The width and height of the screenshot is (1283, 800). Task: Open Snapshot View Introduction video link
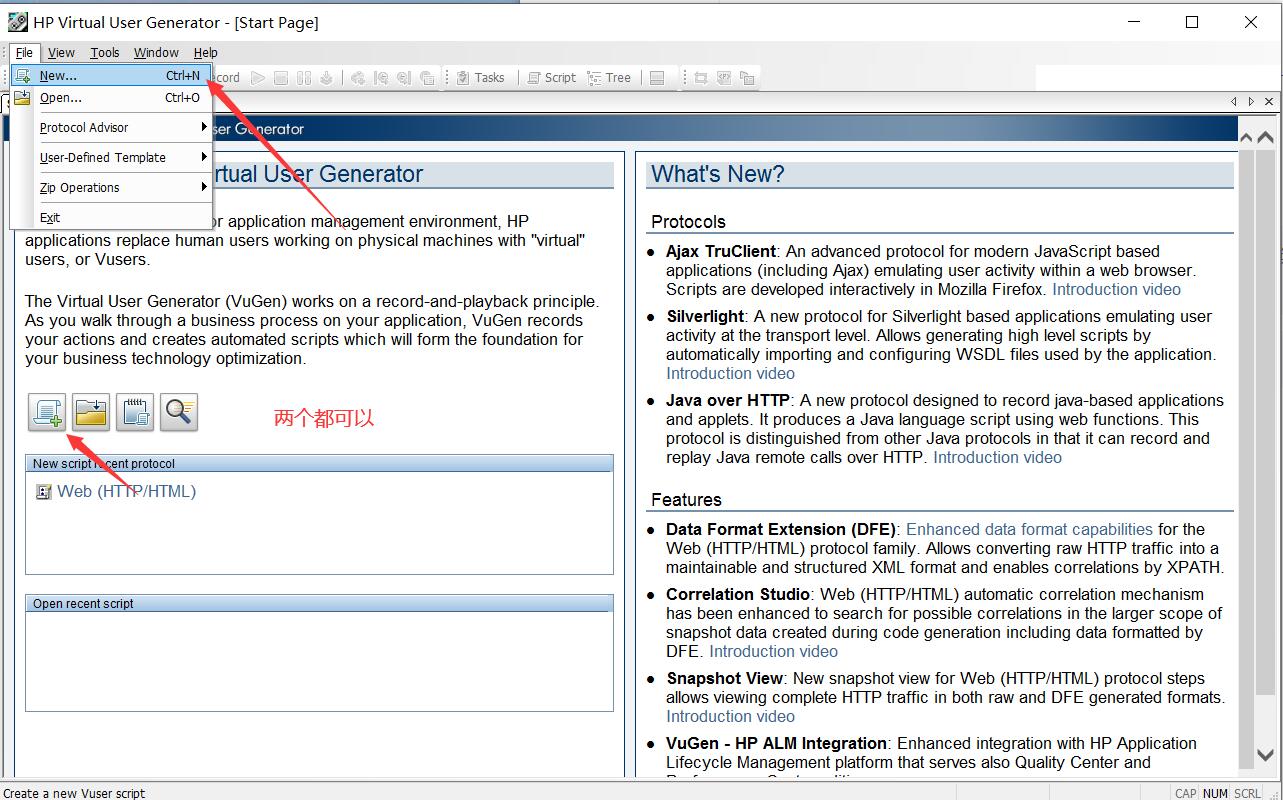point(730,716)
